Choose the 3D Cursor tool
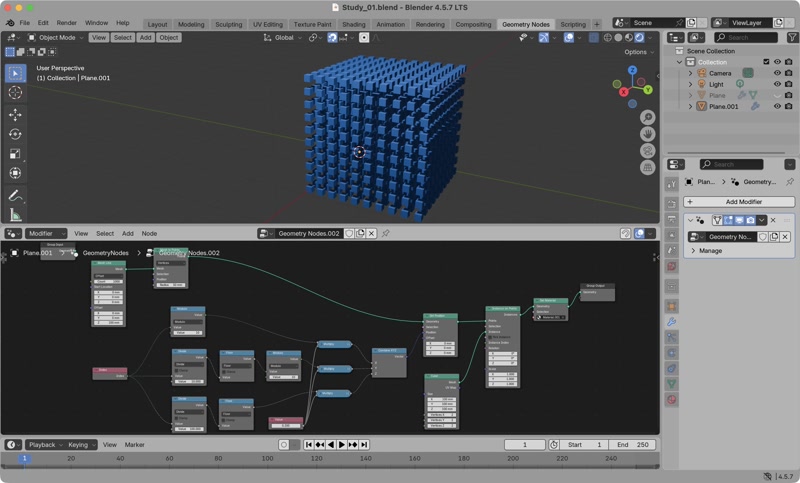 [15, 92]
